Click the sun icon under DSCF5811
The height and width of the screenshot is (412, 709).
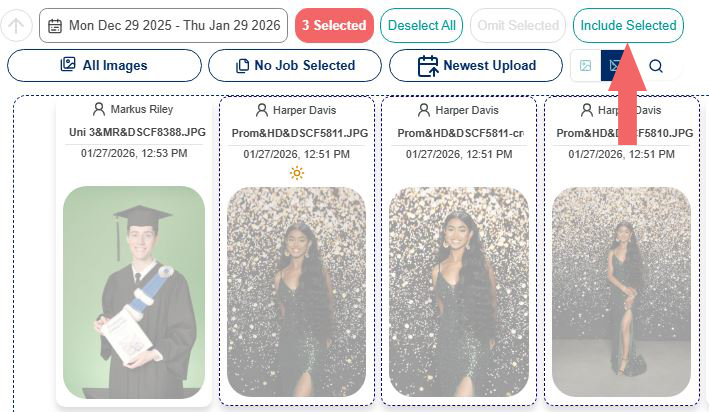[x=297, y=173]
